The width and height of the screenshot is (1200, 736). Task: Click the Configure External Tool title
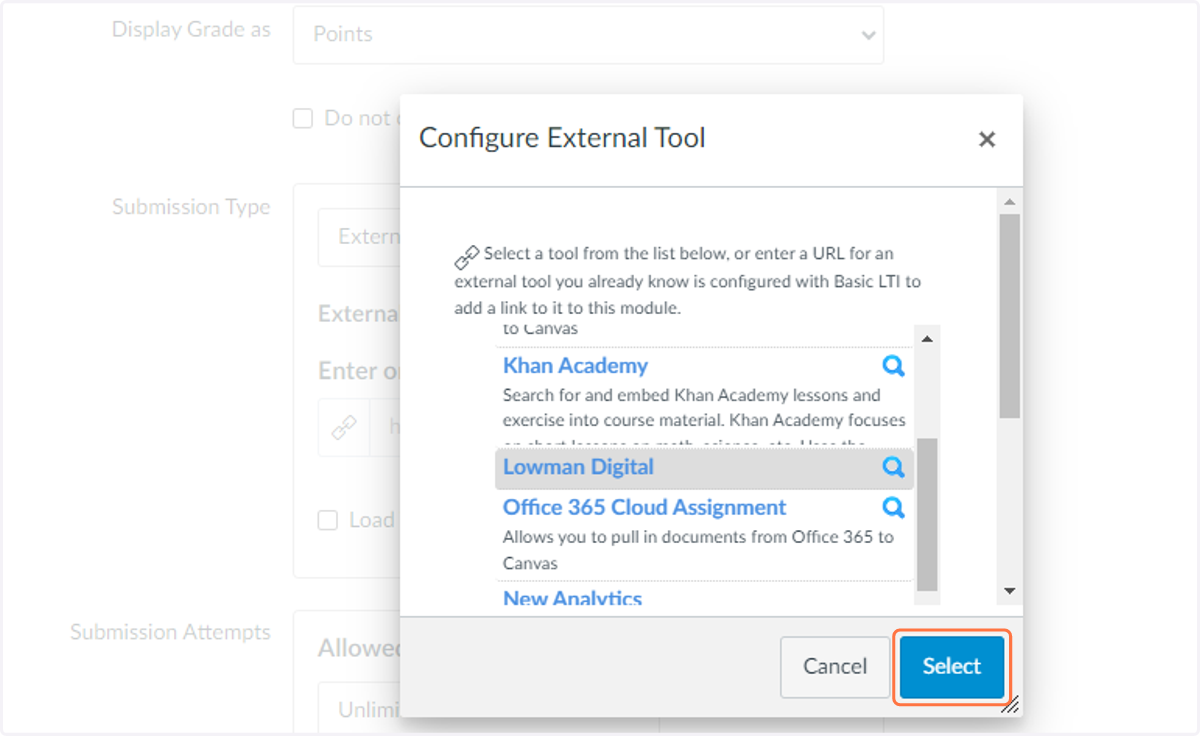[x=562, y=138]
